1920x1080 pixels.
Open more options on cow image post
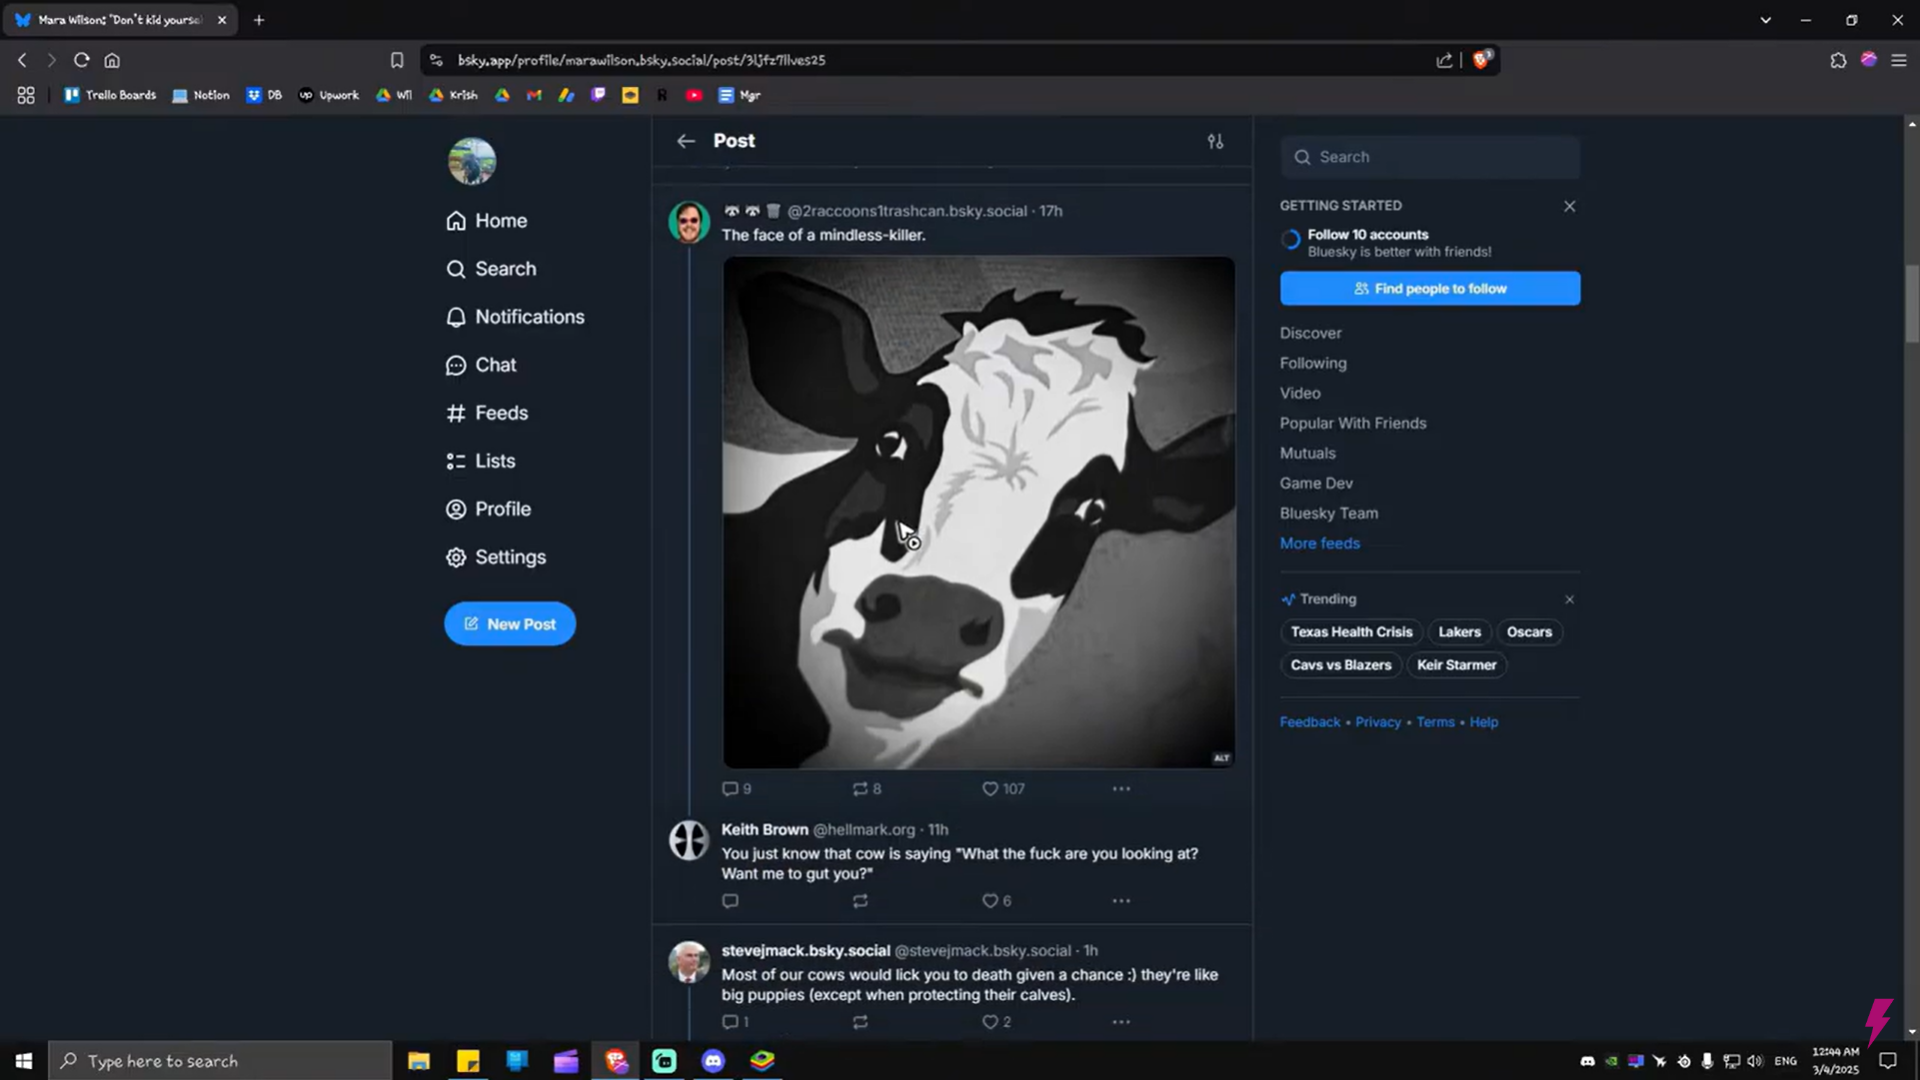pos(1121,789)
